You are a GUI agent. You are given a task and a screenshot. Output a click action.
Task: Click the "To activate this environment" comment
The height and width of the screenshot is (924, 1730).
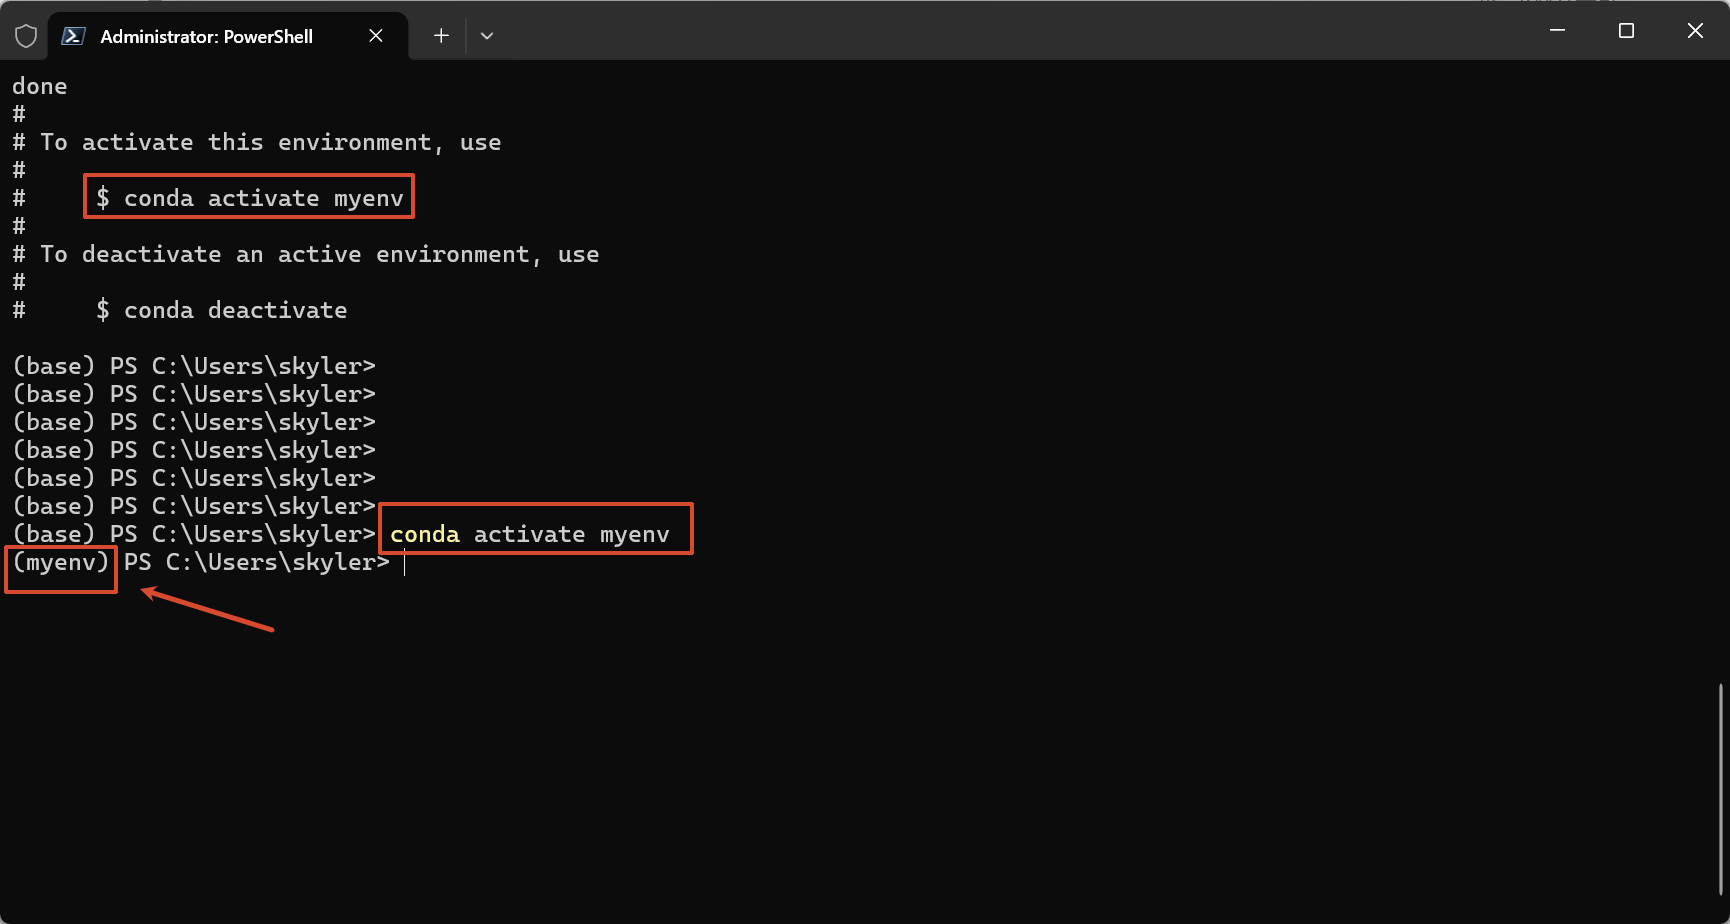pyautogui.click(x=270, y=143)
